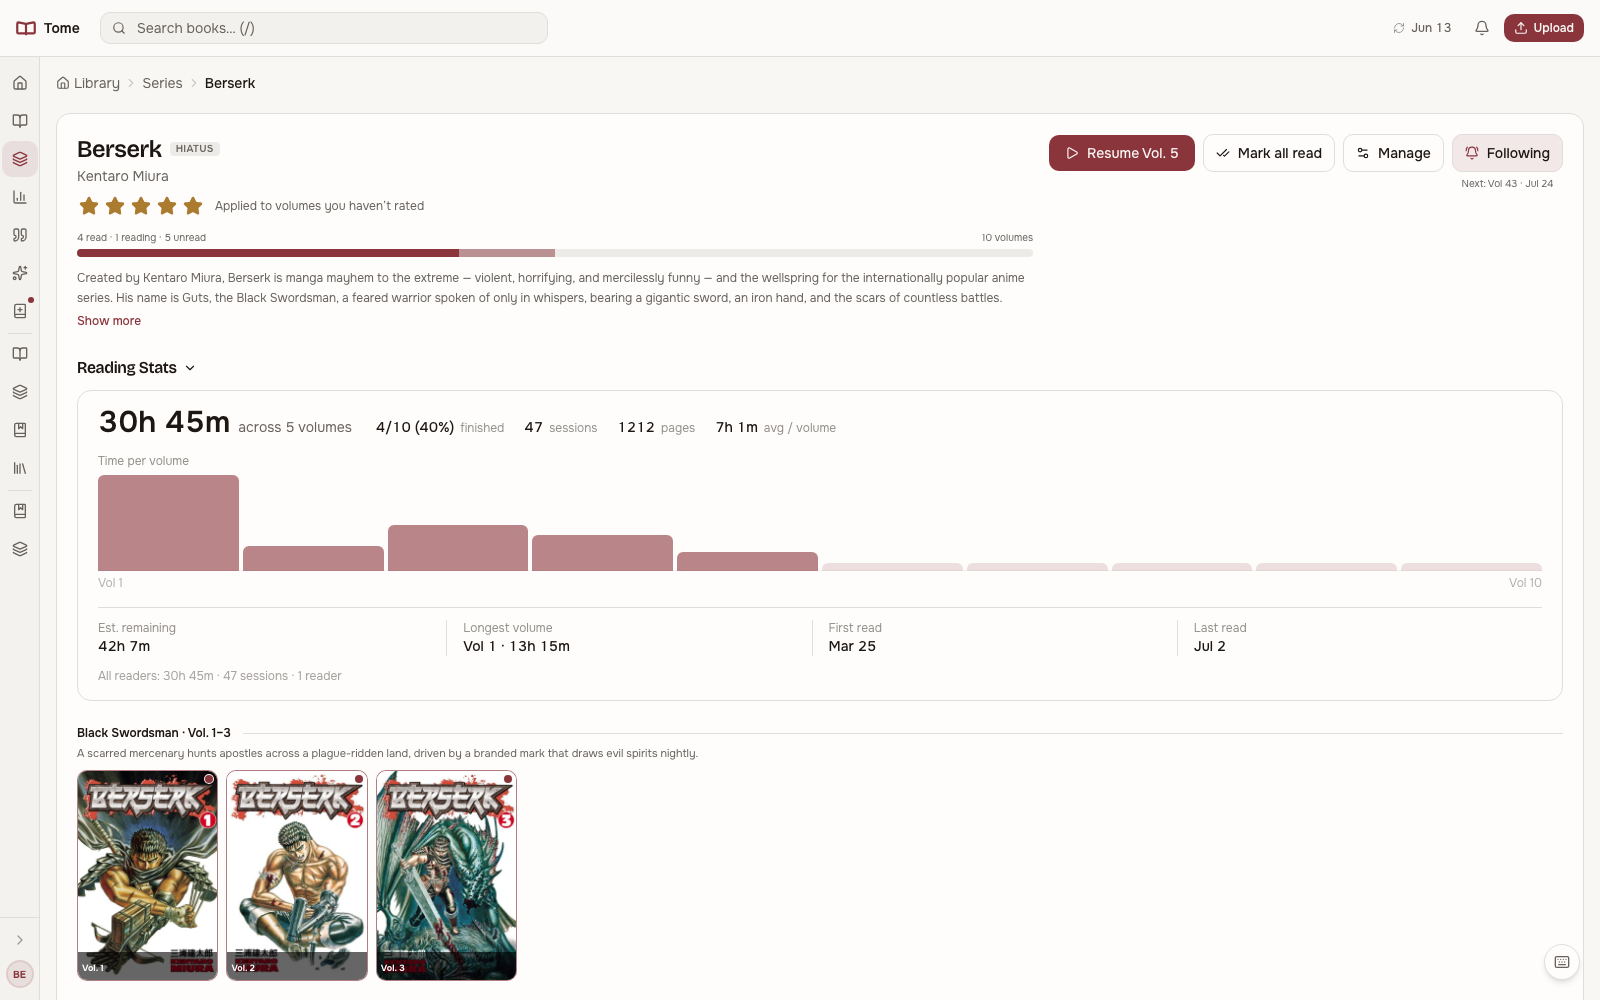1600x1000 pixels.
Task: Click the Vol 1 · 13h 15m longest volume
Action: click(x=516, y=646)
